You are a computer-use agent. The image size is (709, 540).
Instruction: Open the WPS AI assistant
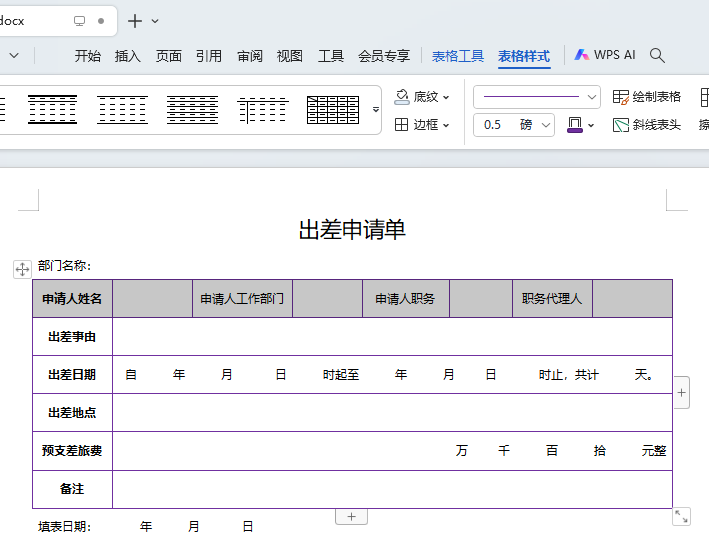(605, 56)
